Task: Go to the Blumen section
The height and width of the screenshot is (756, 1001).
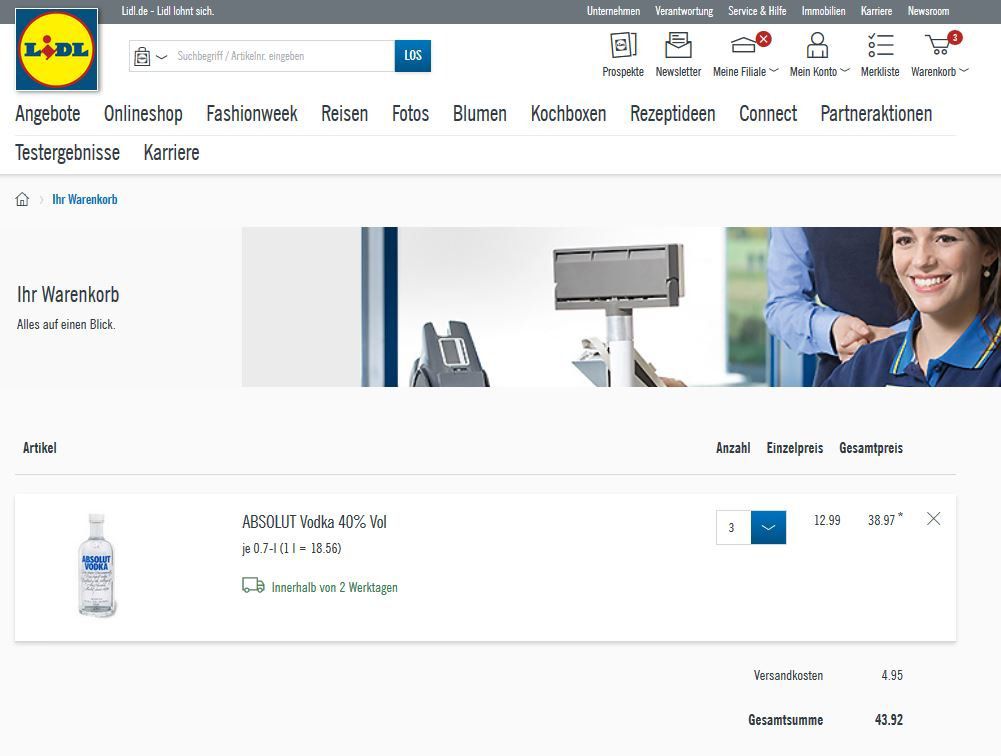Action: point(479,114)
